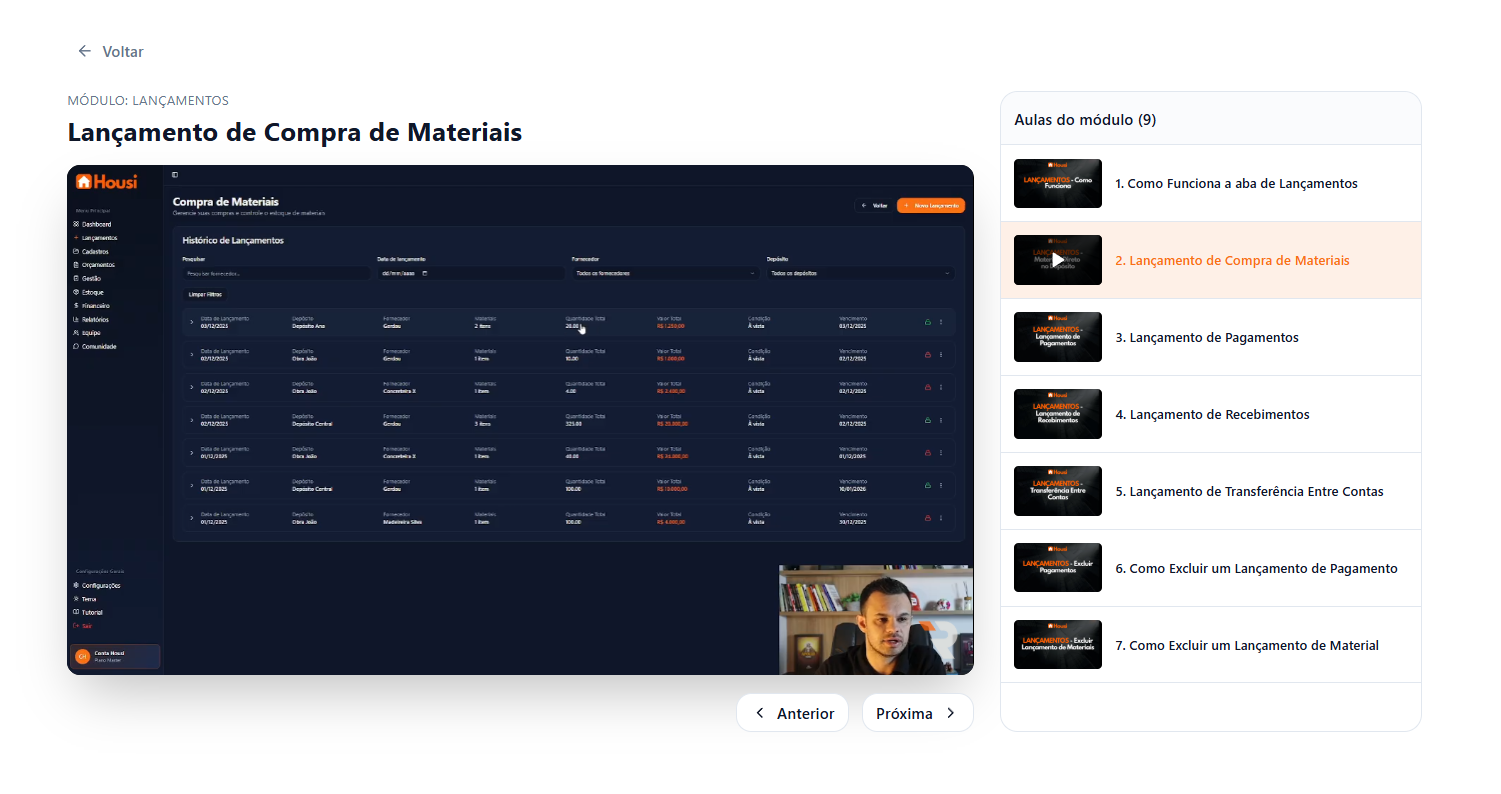The width and height of the screenshot is (1501, 794).
Task: Click the instructor webcam overlay in the video
Action: pyautogui.click(x=875, y=620)
